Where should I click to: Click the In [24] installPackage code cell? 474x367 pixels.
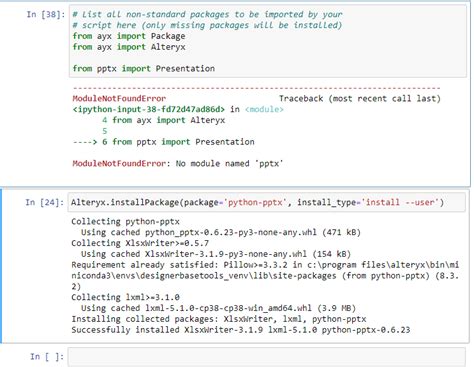click(266, 202)
